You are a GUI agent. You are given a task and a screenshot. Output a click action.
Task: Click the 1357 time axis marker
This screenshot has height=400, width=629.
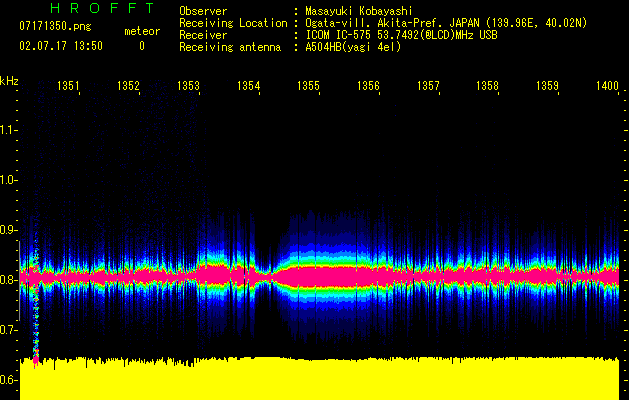click(x=428, y=85)
